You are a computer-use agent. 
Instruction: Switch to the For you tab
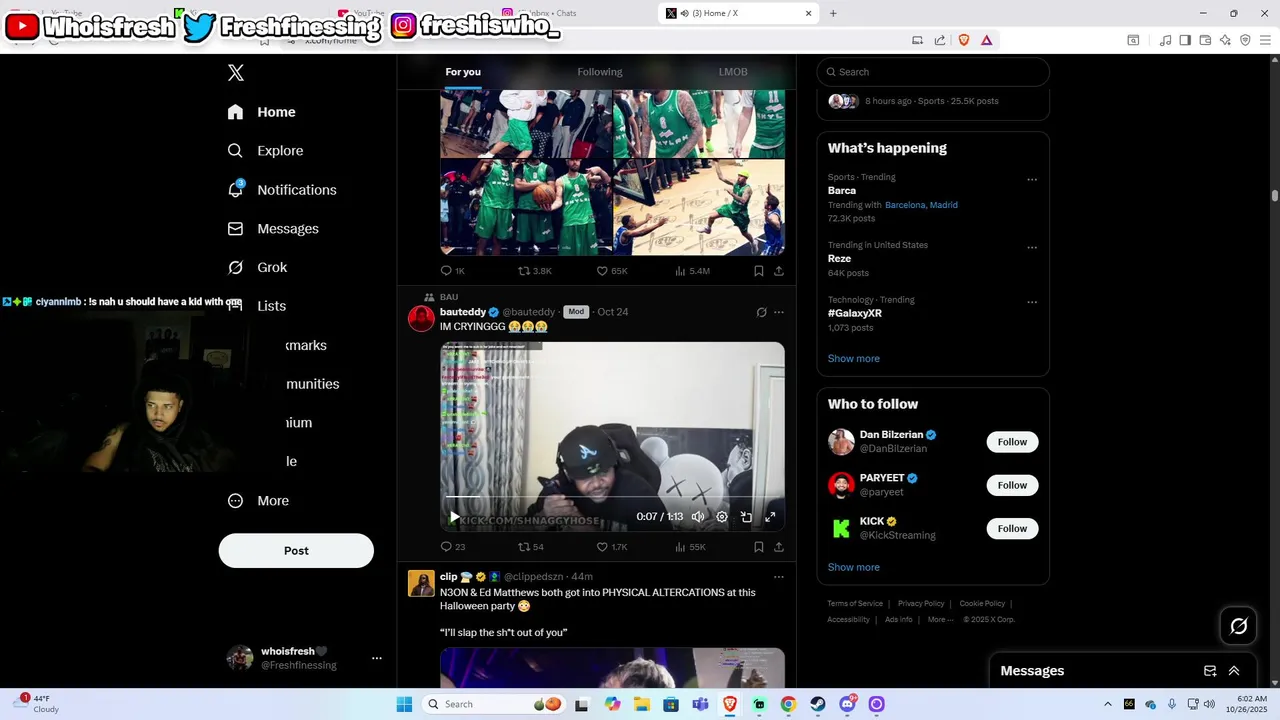(463, 72)
